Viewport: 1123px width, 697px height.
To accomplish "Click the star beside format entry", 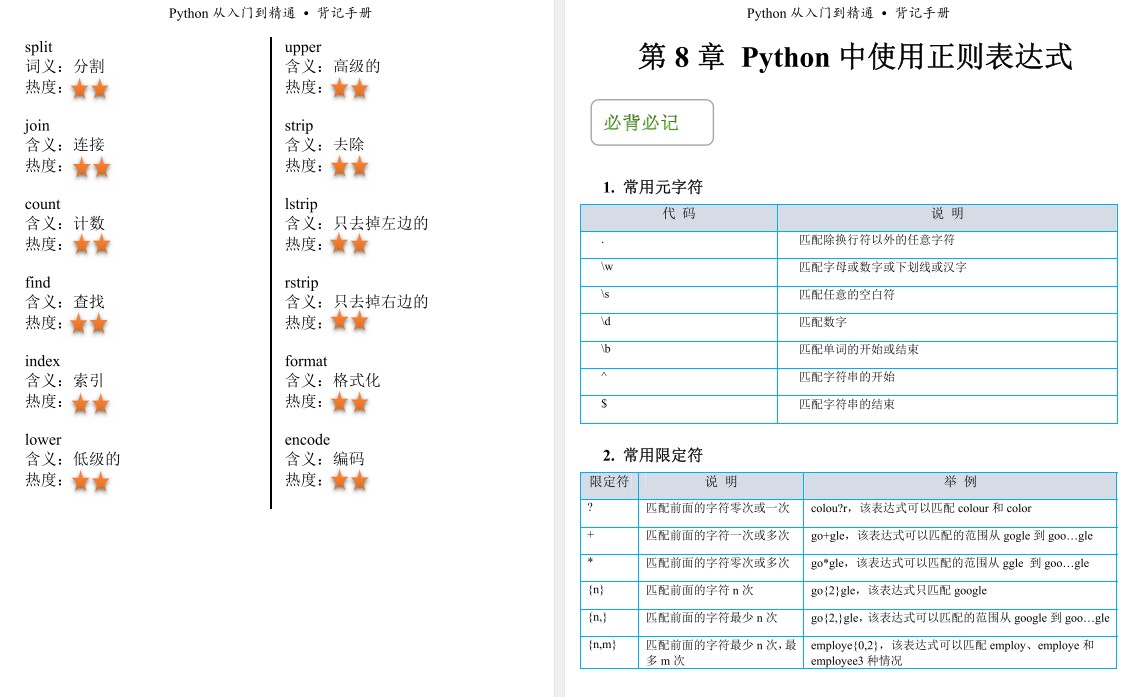I will [349, 402].
